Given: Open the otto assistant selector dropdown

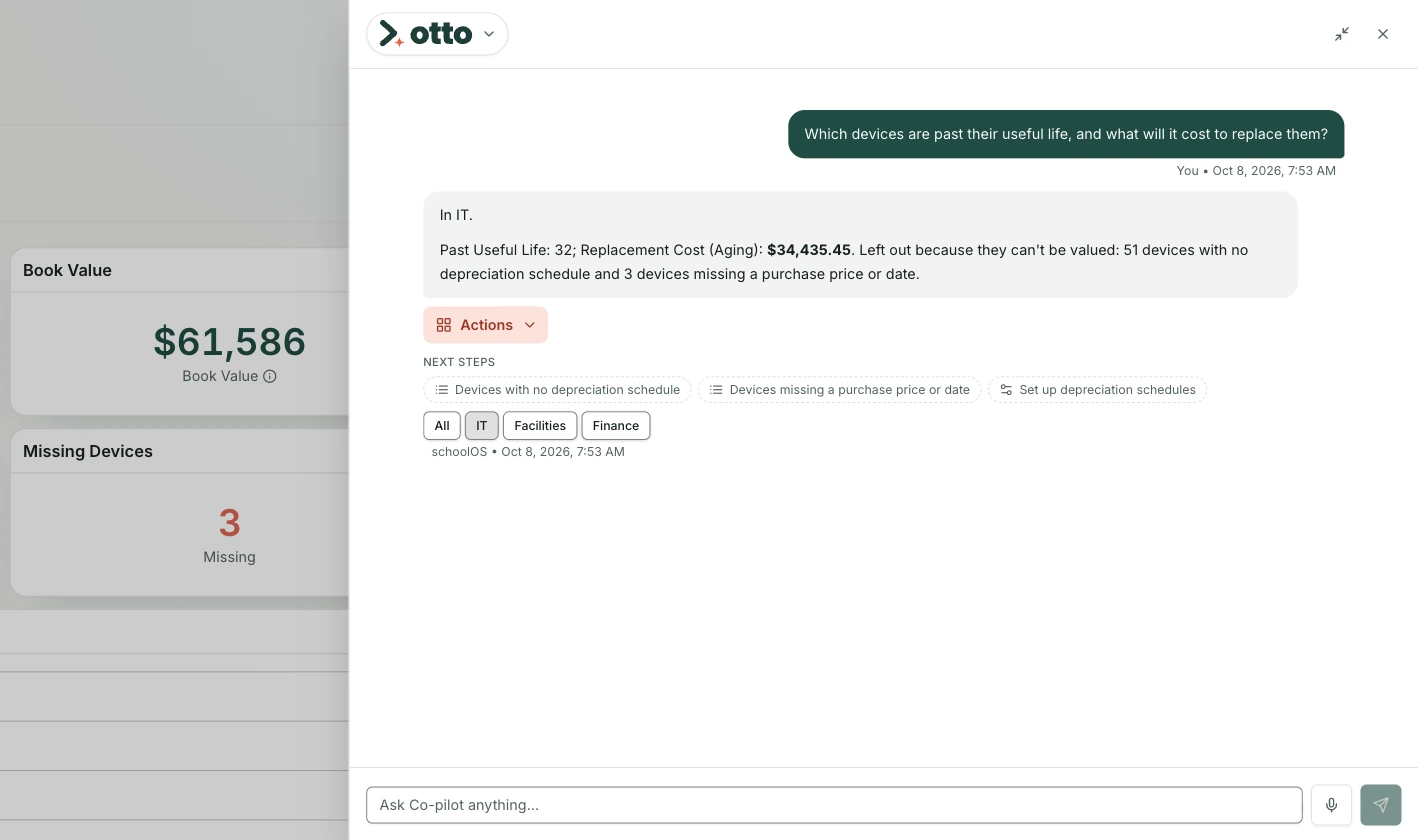Looking at the screenshot, I should click(x=437, y=34).
